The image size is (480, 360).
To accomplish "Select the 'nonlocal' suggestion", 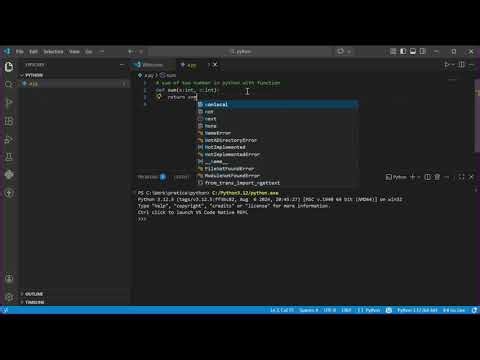I will tap(278, 105).
